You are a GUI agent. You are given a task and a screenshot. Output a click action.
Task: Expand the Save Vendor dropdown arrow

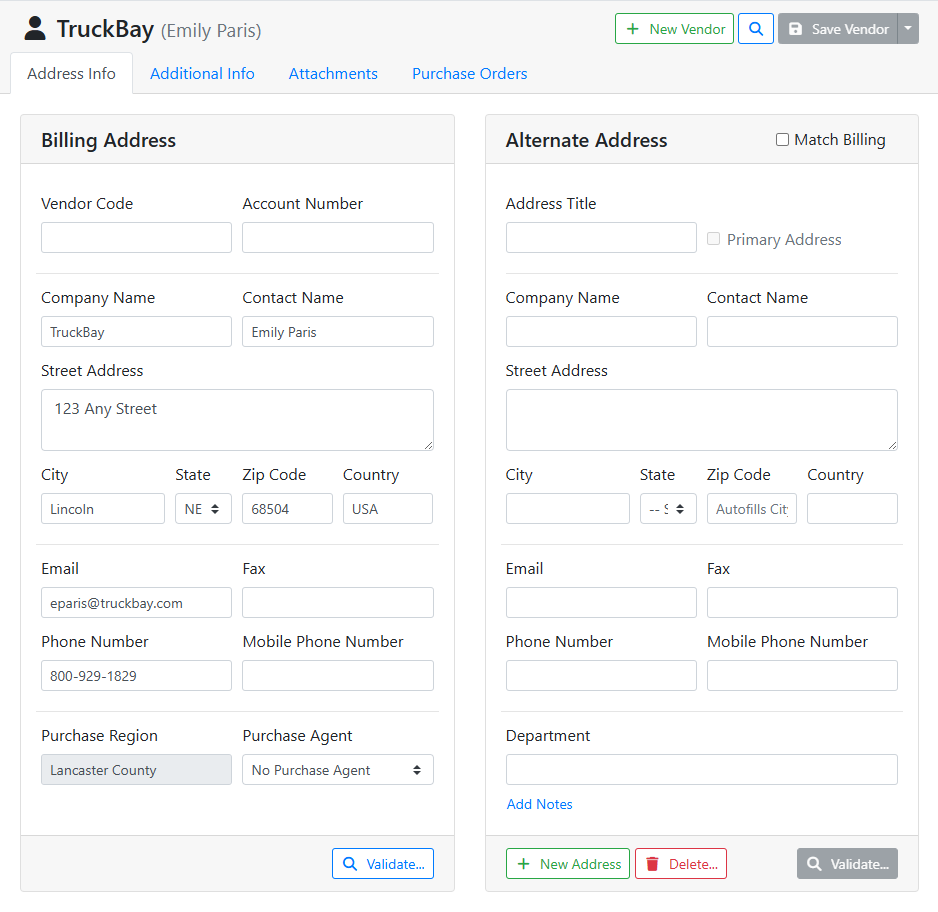click(908, 29)
